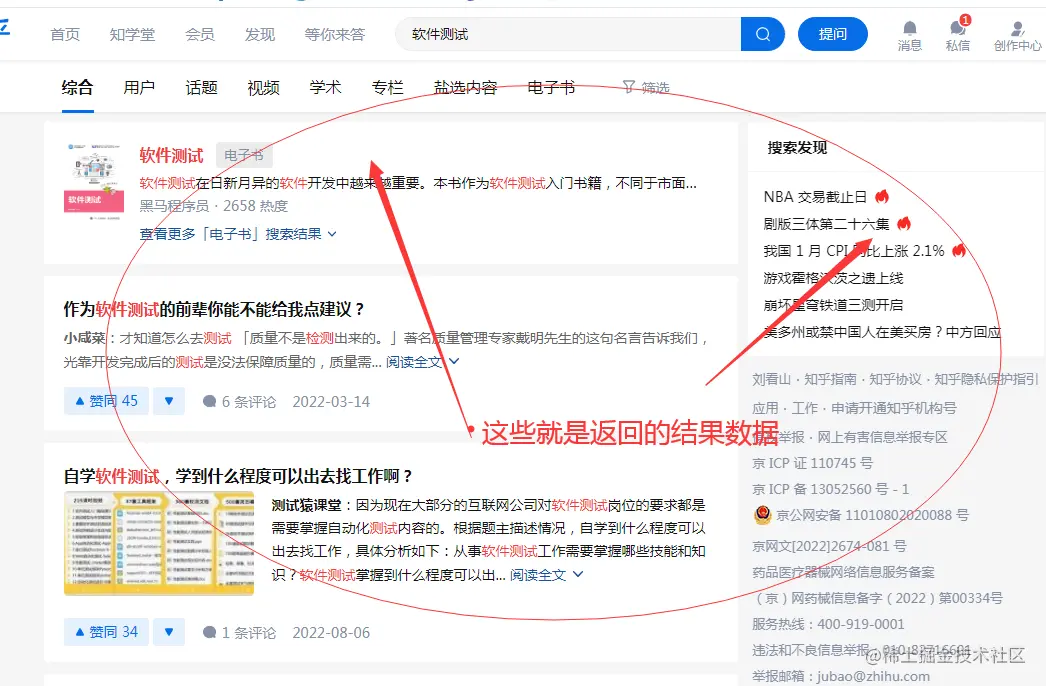
Task: Click the 知乎协议 footer link
Action: [x=895, y=379]
